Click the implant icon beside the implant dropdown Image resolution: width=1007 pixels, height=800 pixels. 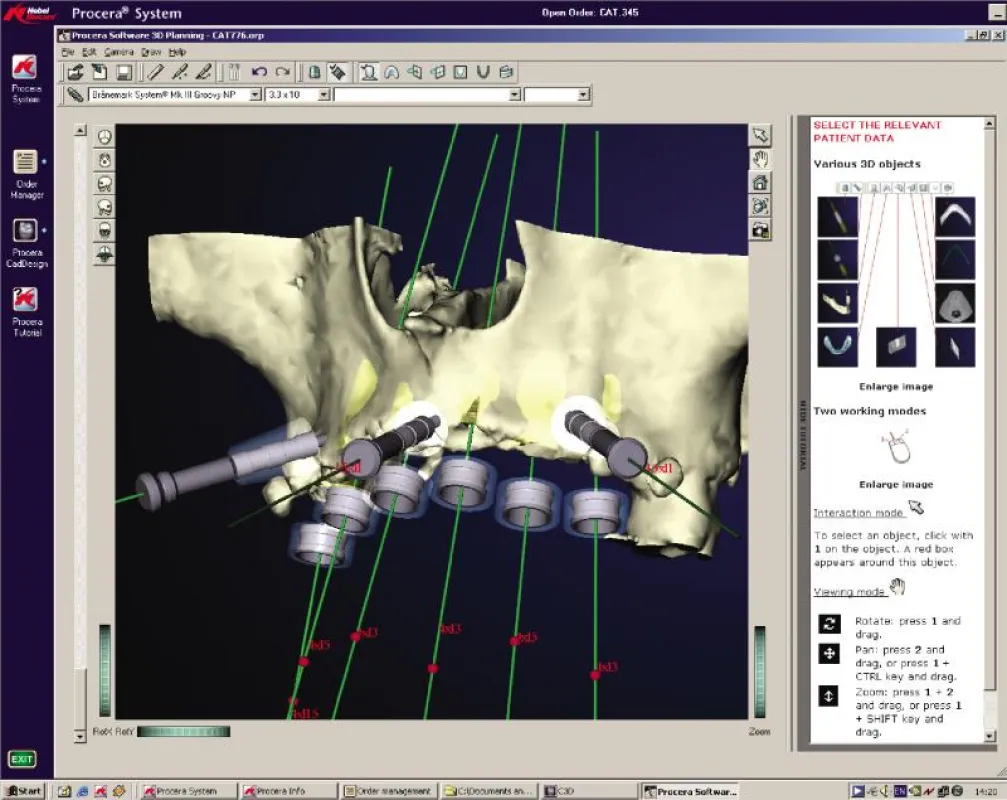[x=75, y=95]
